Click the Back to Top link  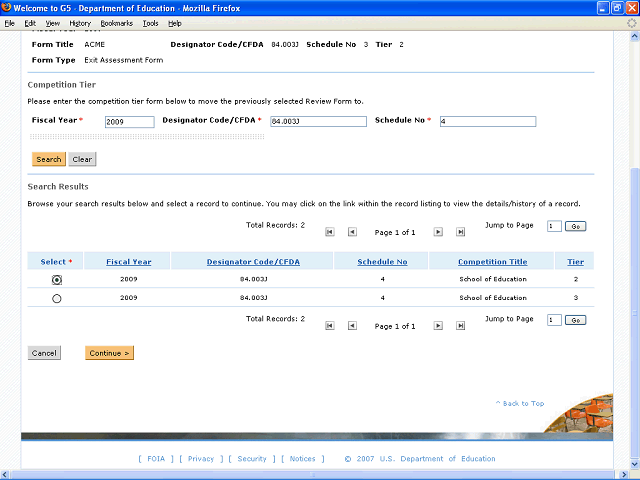point(520,403)
